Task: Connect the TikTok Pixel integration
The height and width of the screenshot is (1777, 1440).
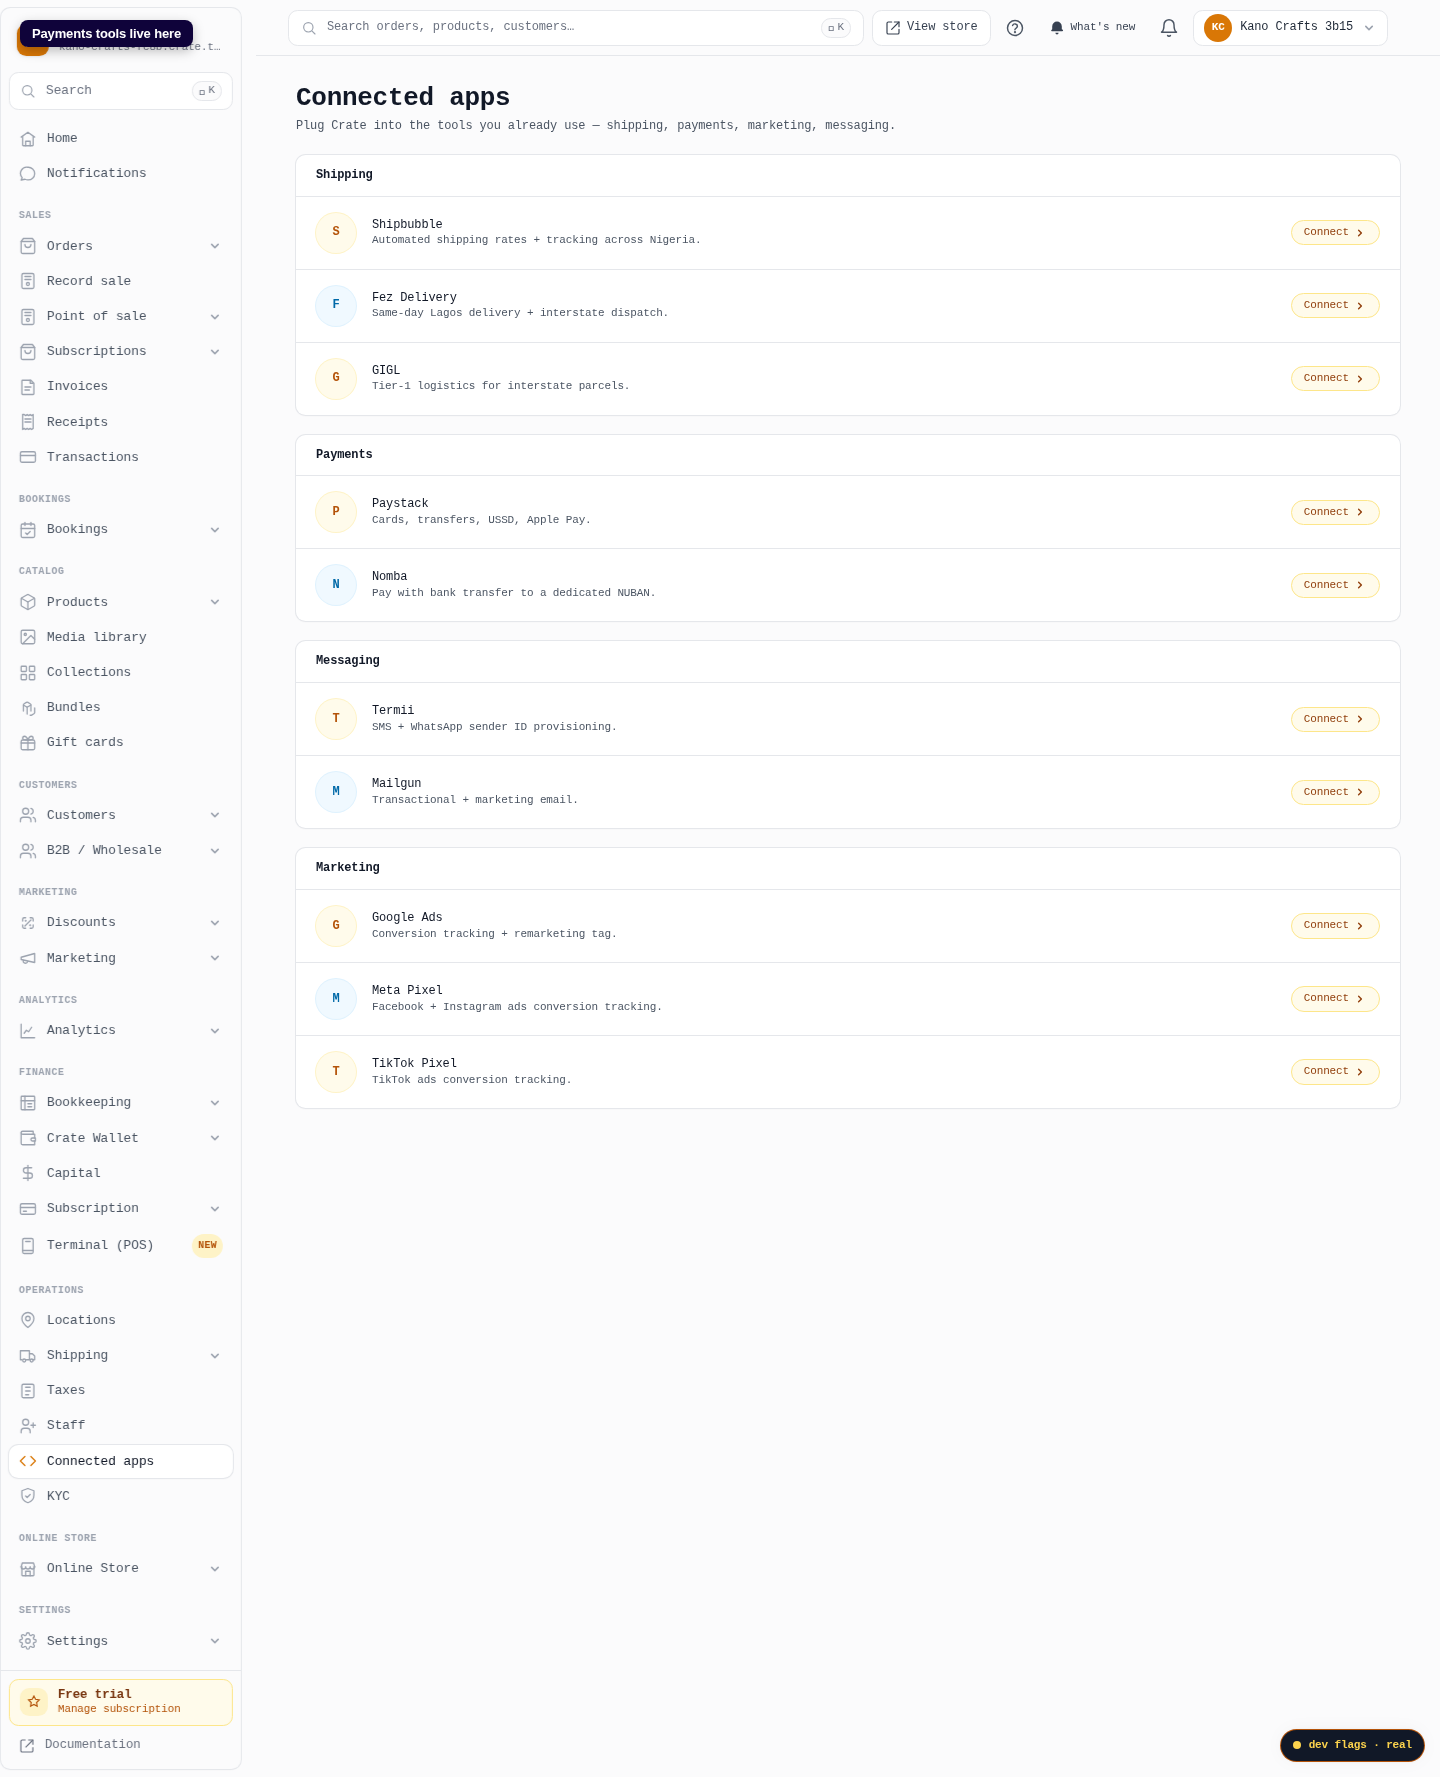Action: pos(1335,1072)
